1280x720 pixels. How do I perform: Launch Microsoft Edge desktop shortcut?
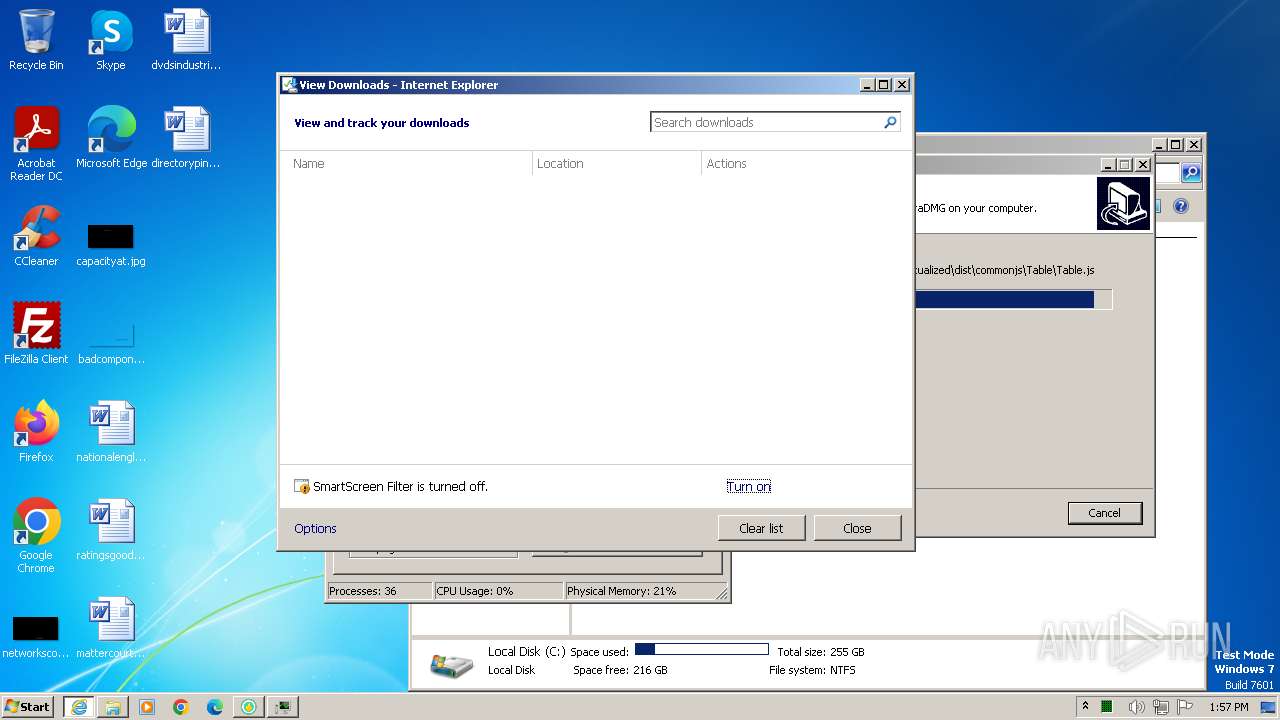111,138
